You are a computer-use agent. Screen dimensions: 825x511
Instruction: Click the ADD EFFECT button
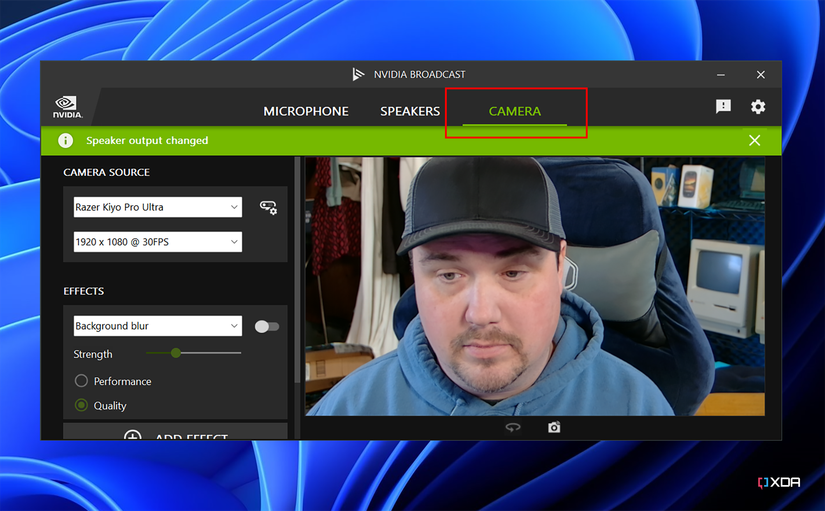point(175,432)
